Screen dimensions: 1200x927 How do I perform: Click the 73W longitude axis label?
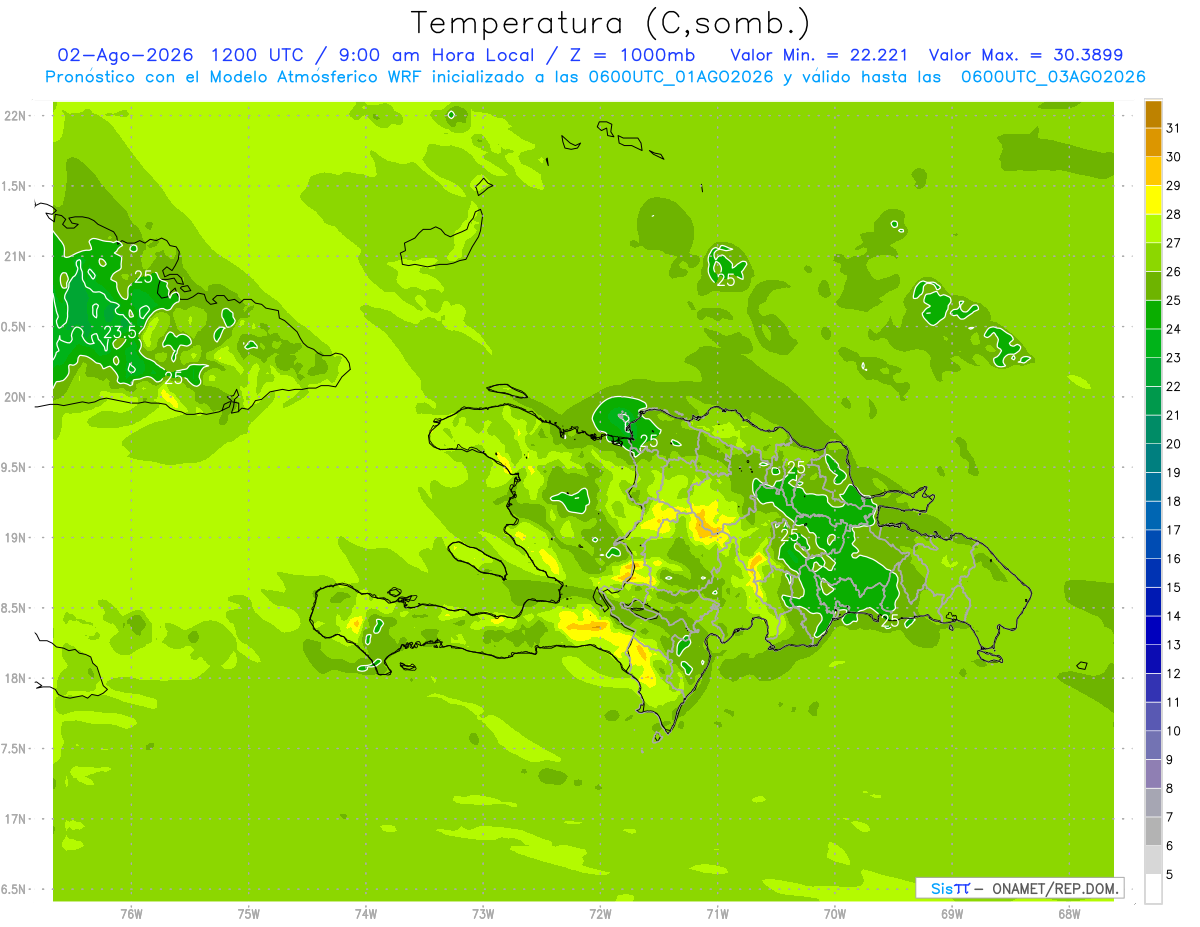[x=483, y=914]
